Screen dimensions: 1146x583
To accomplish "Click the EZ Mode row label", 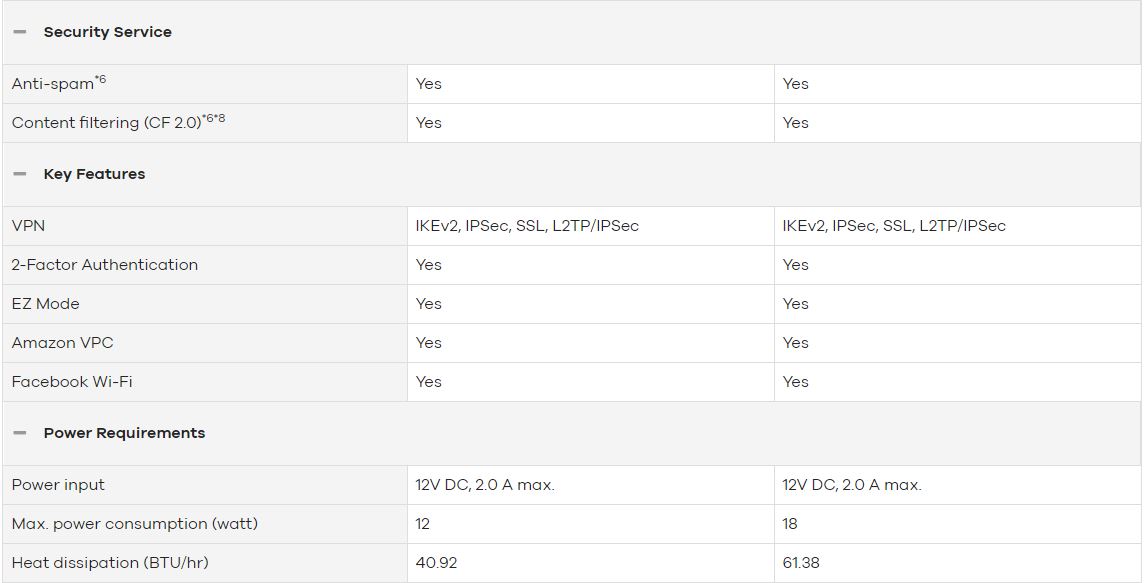I will tap(45, 304).
